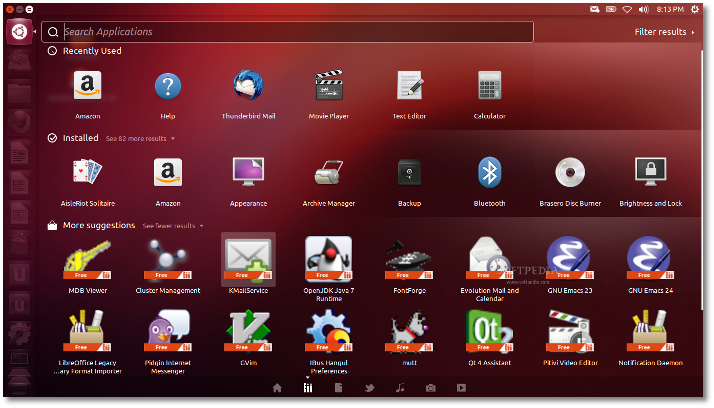
Task: Launch Calculator
Action: pos(490,86)
